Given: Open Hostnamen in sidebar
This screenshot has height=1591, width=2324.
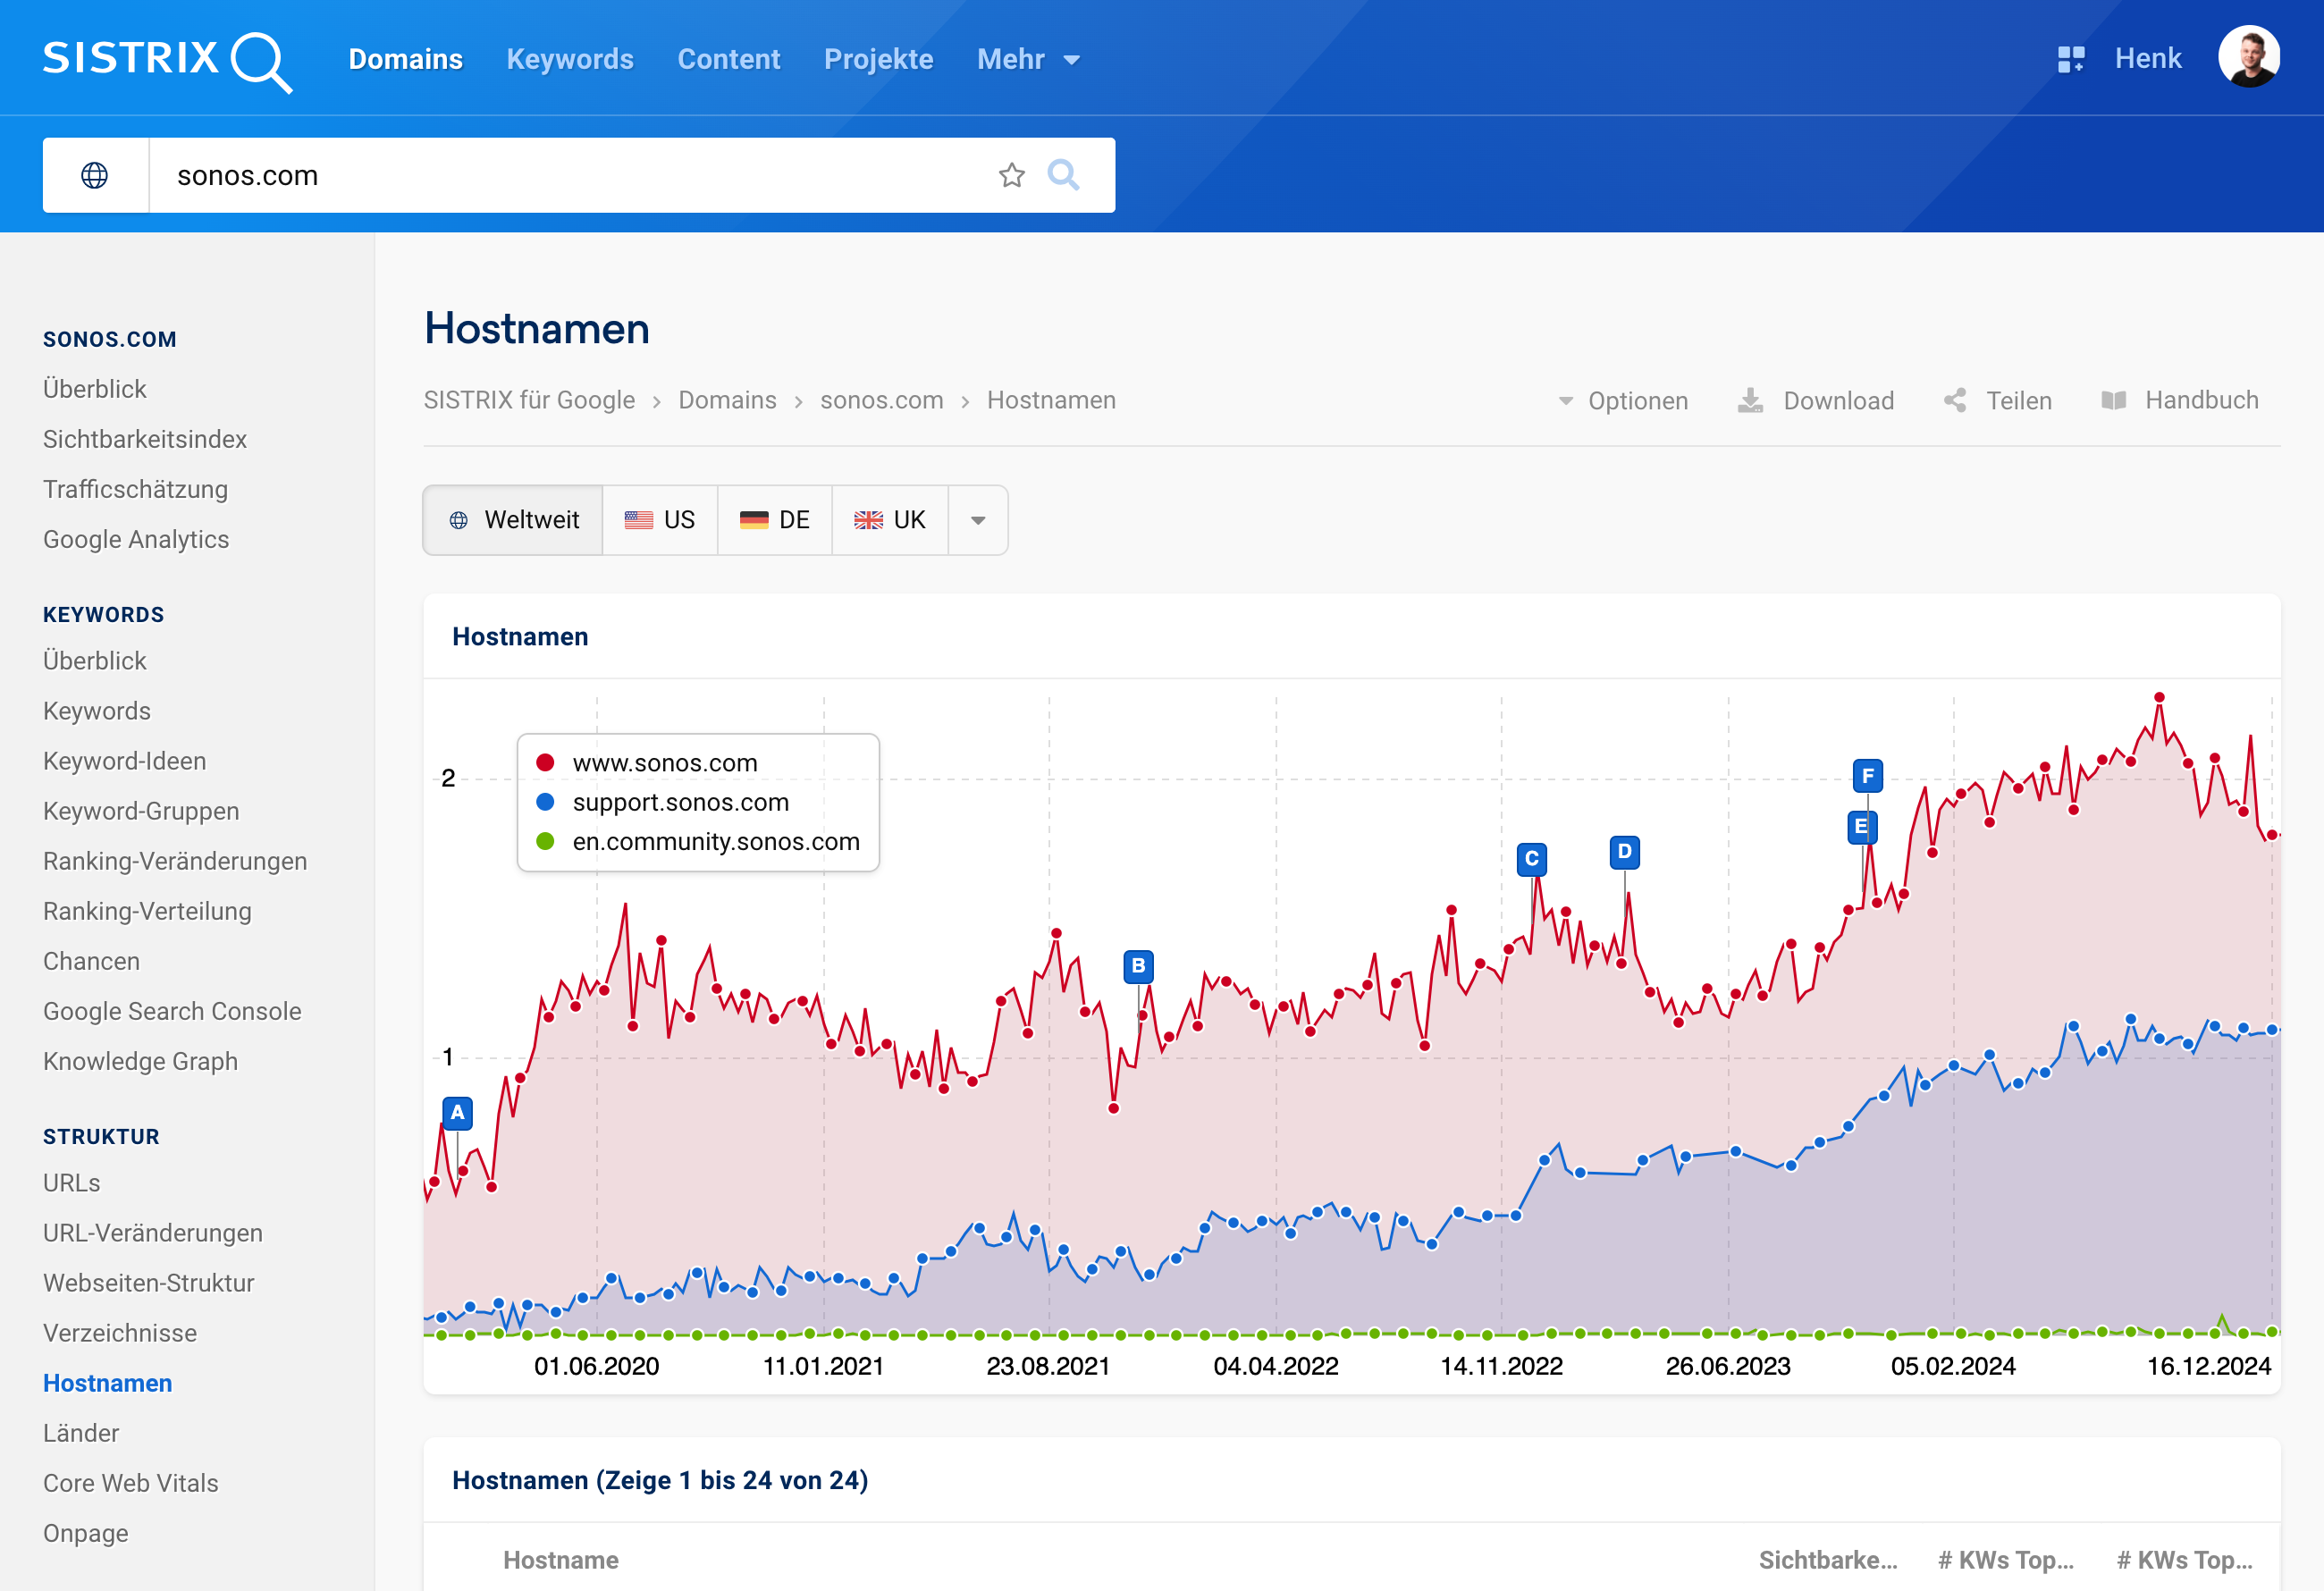Looking at the screenshot, I should click(107, 1384).
